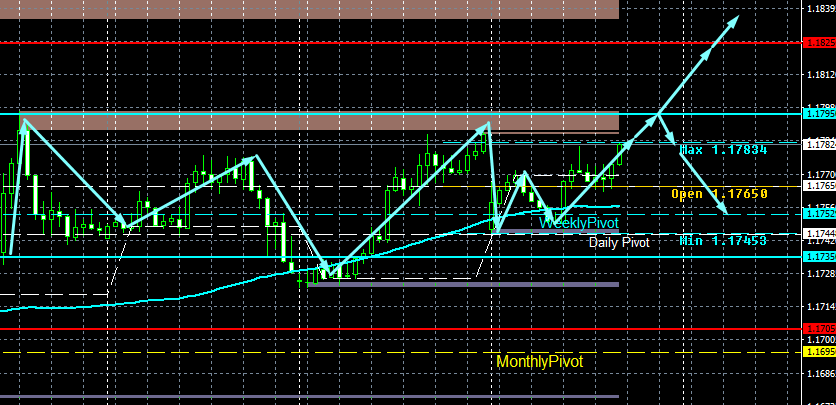Click the yellow 1.1695 price tag
Screen dimensions: 836x405
click(820, 352)
